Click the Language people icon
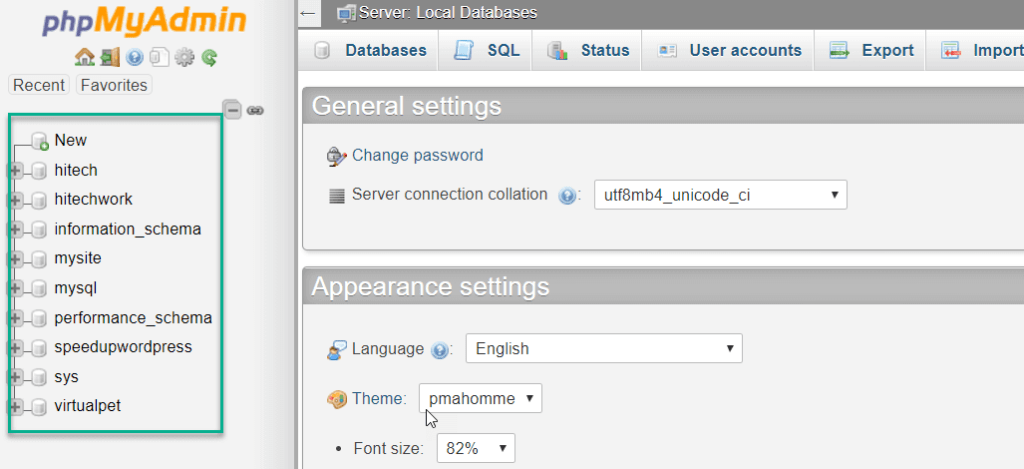The image size is (1024, 469). click(336, 350)
